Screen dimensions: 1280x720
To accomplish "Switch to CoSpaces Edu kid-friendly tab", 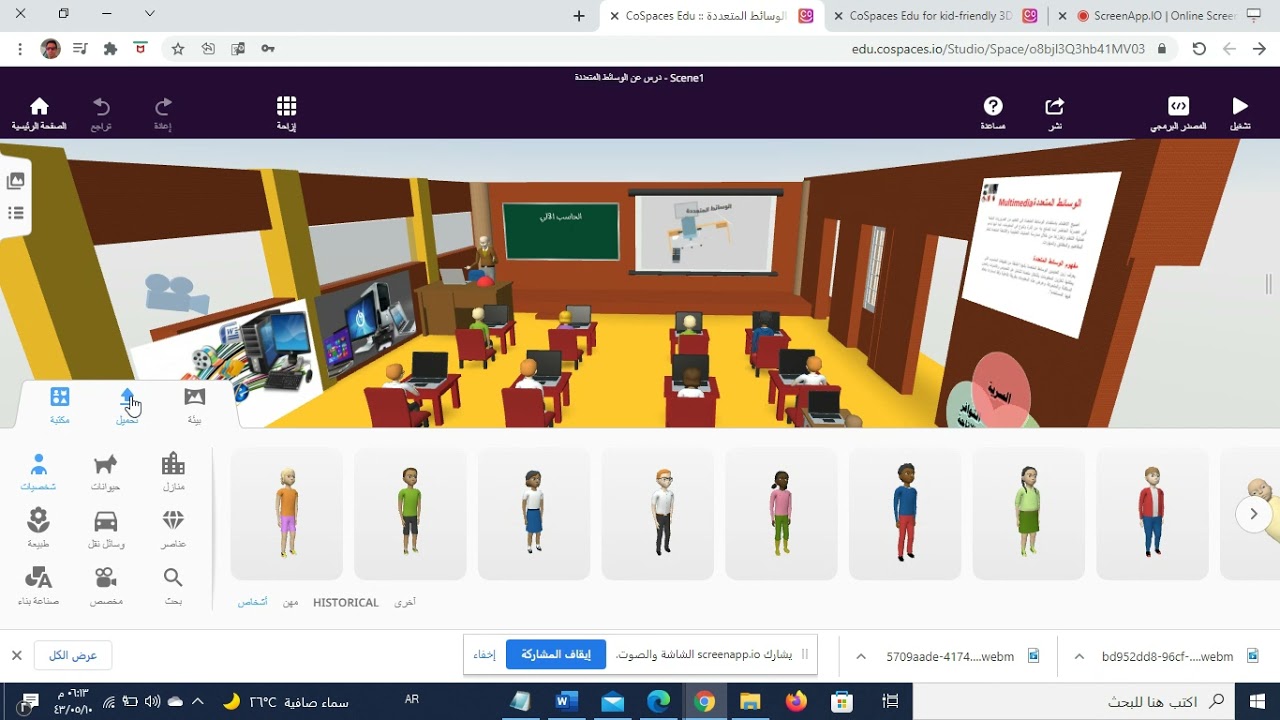I will click(x=931, y=15).
